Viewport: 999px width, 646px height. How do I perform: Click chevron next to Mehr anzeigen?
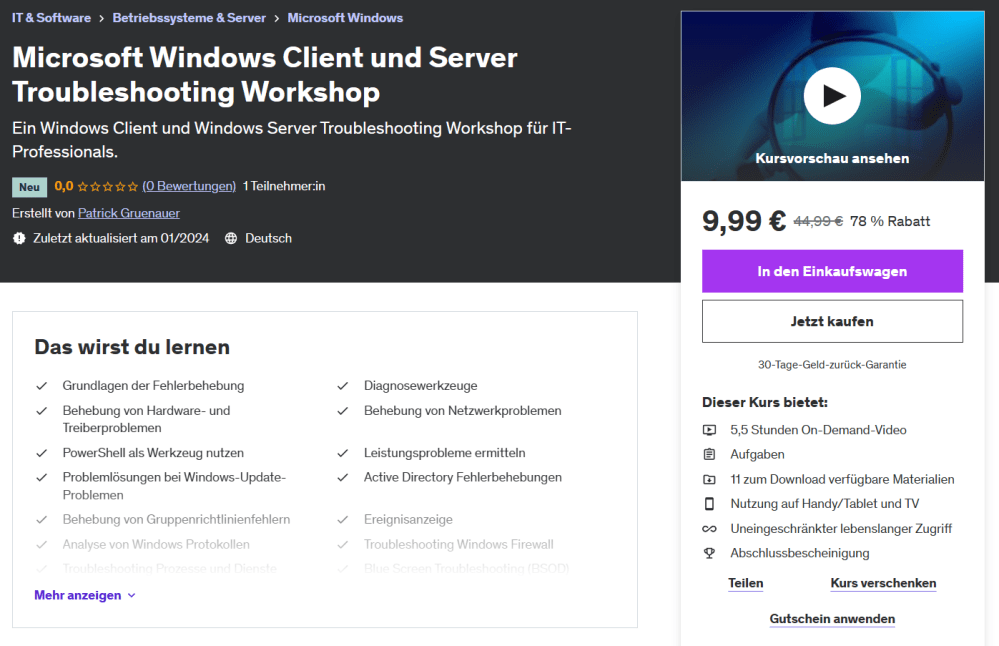click(x=132, y=596)
